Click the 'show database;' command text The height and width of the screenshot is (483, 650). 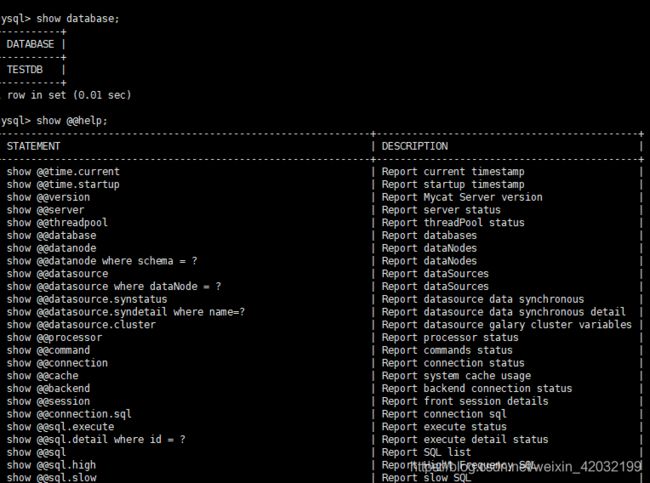(78, 19)
